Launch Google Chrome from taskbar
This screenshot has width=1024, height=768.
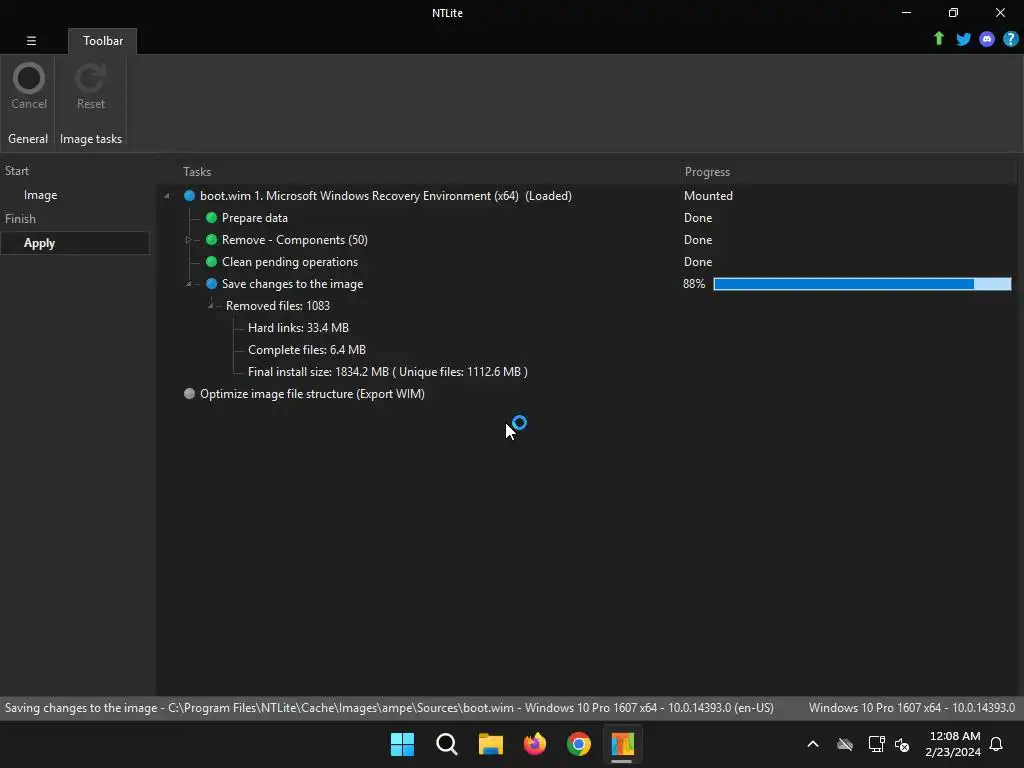coord(579,744)
